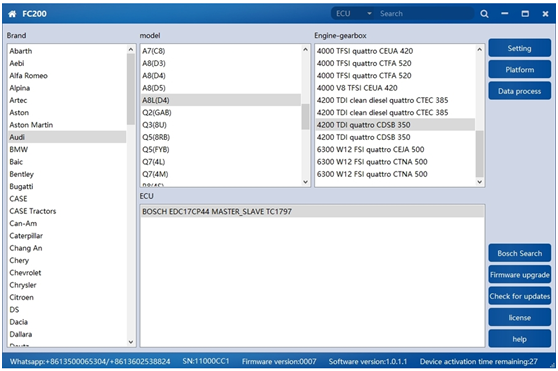Click the Platform button
The width and height of the screenshot is (558, 371).
tap(520, 70)
